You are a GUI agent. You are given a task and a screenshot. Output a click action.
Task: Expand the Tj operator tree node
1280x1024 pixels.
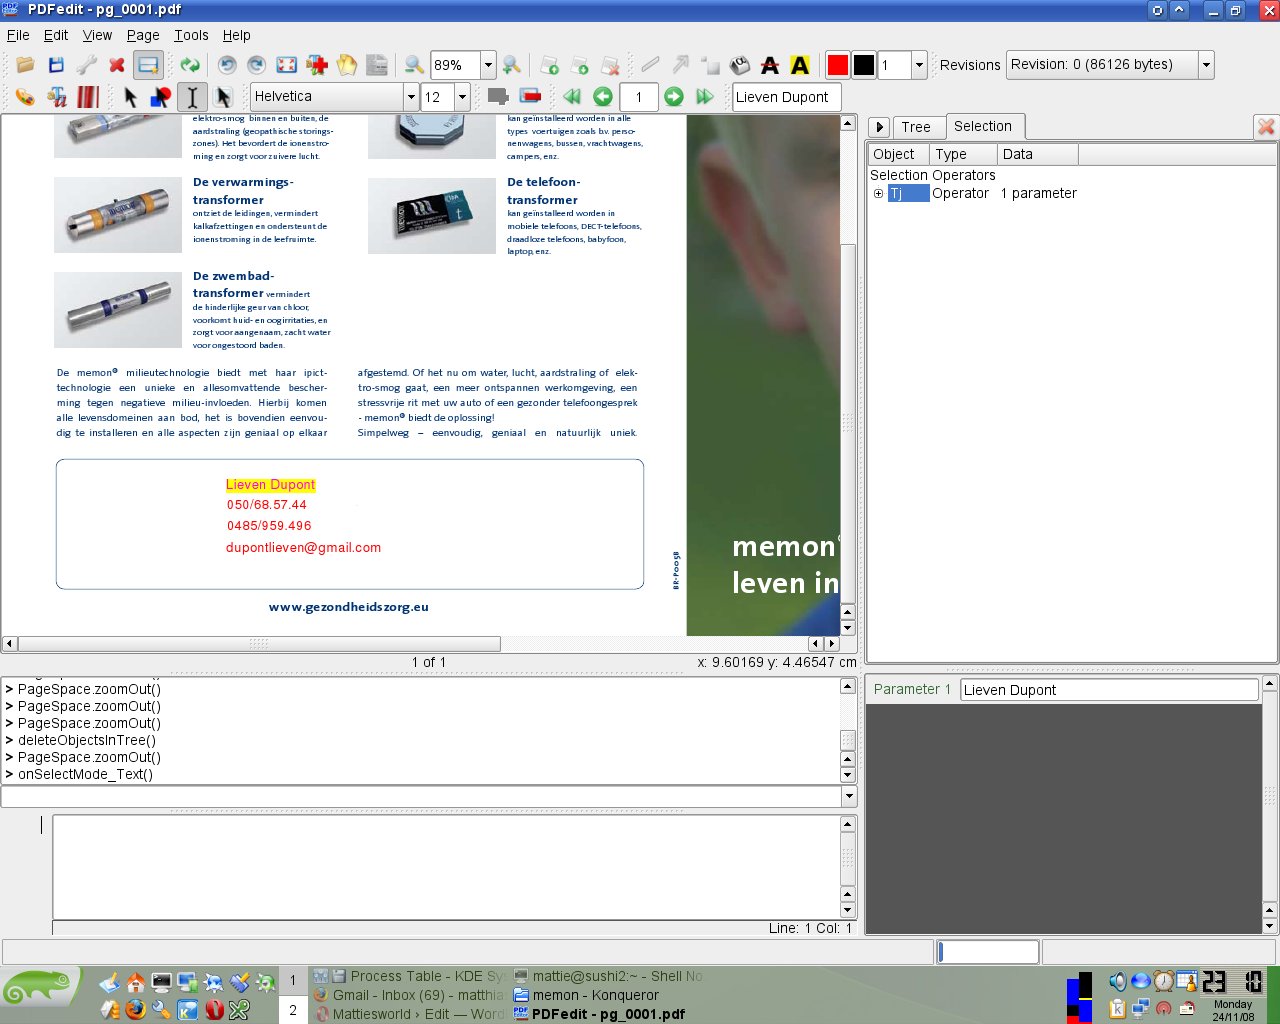[x=878, y=194]
